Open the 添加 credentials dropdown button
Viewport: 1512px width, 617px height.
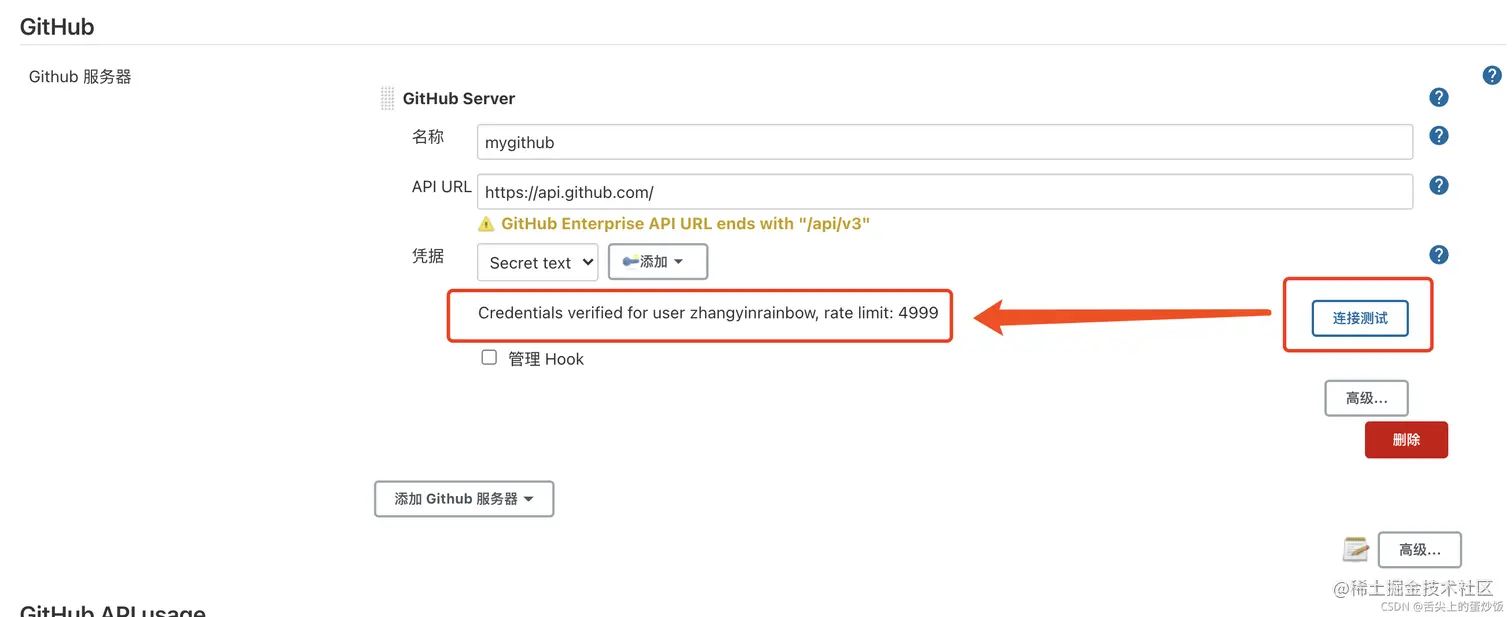(x=657, y=262)
